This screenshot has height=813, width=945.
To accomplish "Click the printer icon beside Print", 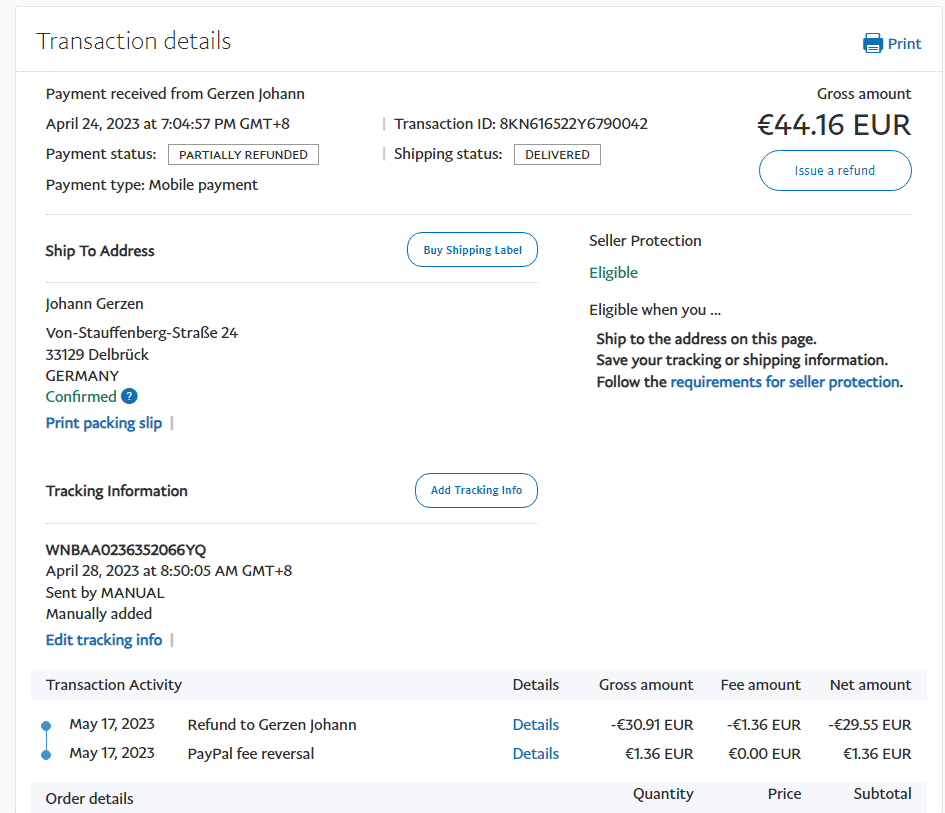I will point(872,43).
